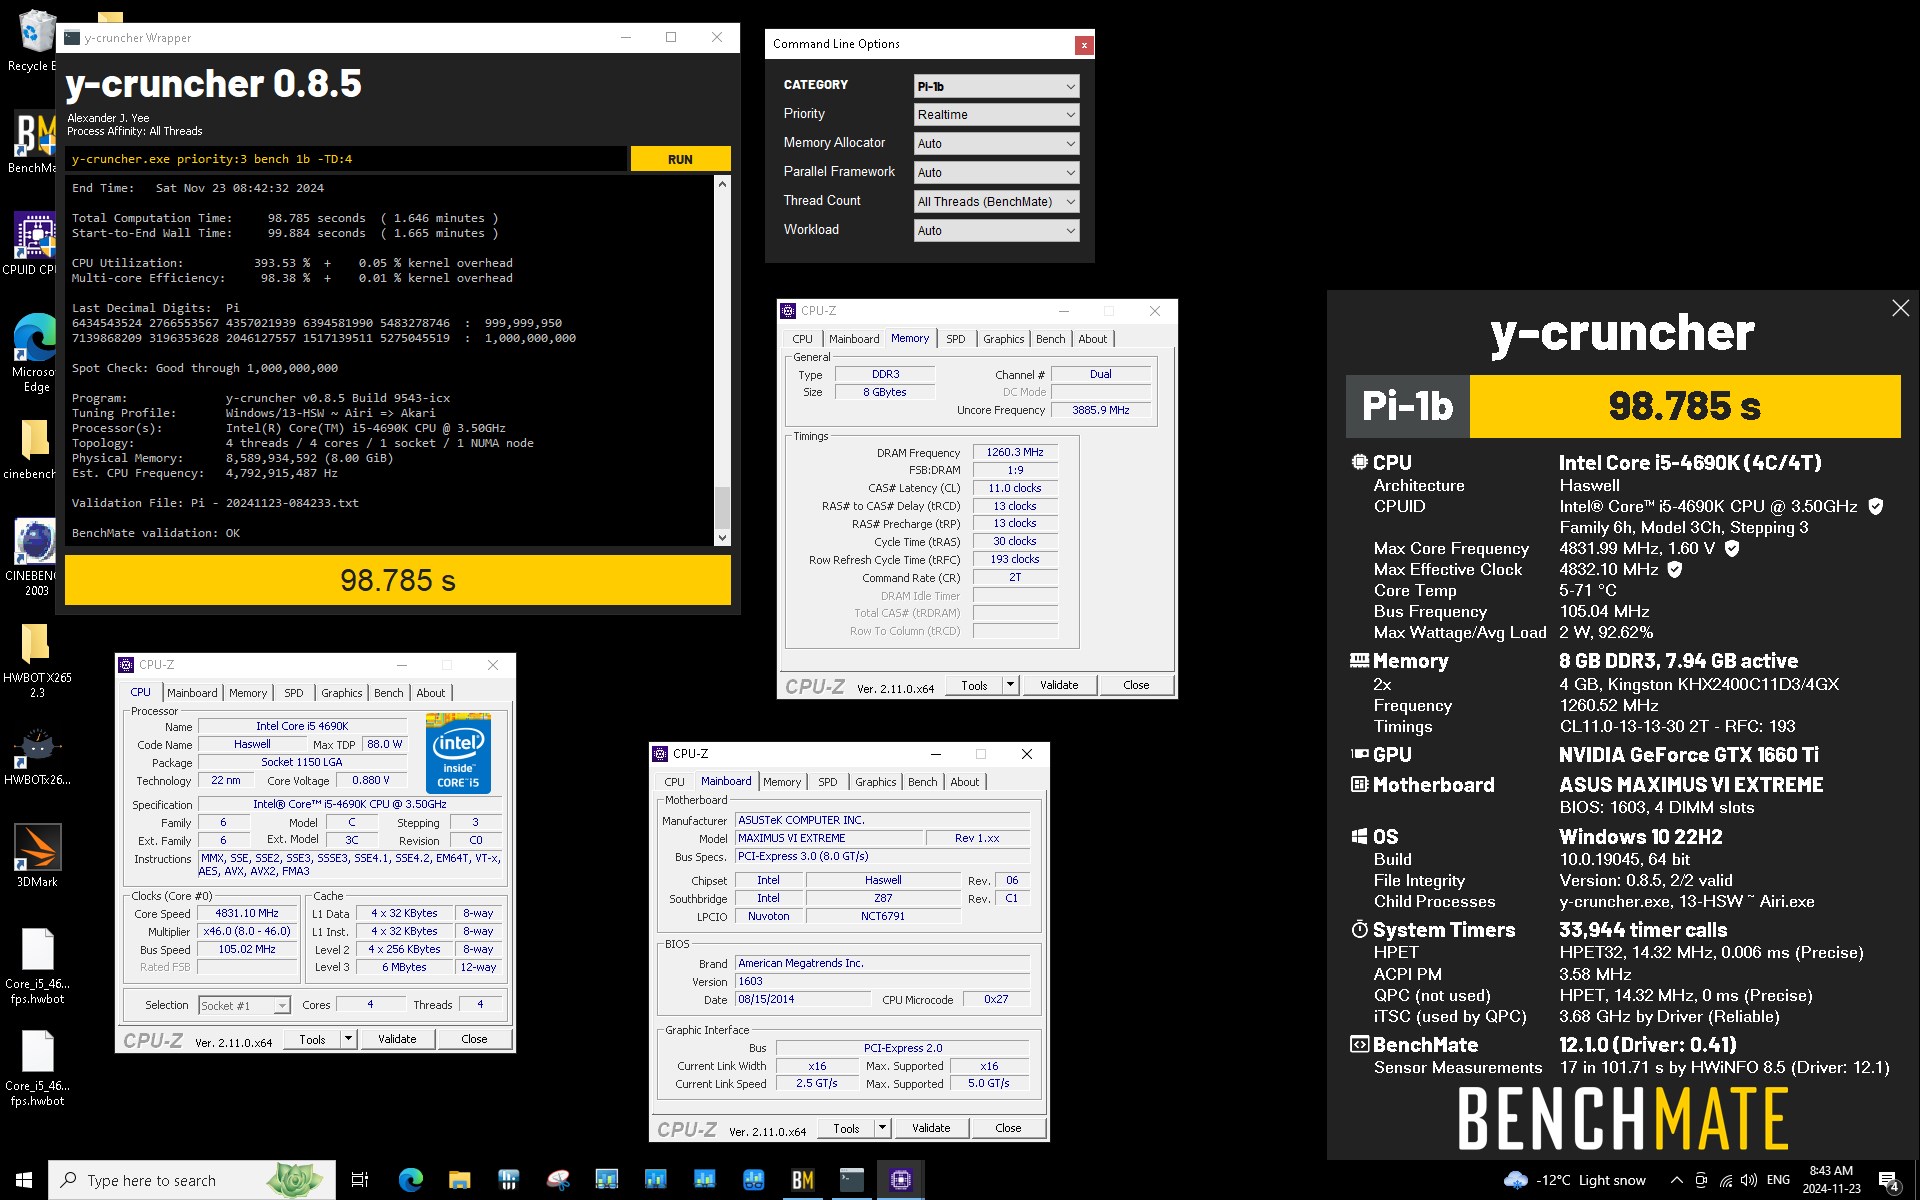The height and width of the screenshot is (1200, 1920).
Task: Show hidden system tray icons
Action: pyautogui.click(x=1676, y=1180)
